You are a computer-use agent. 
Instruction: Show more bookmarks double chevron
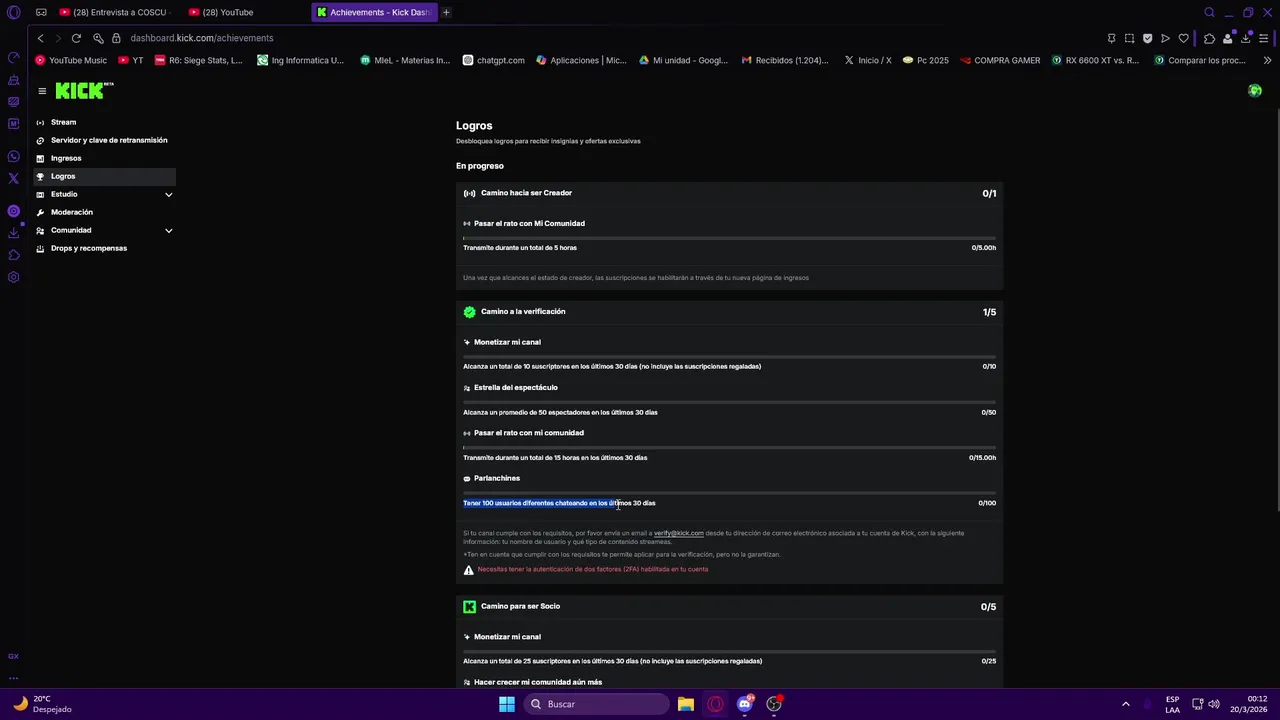pyautogui.click(x=1268, y=60)
